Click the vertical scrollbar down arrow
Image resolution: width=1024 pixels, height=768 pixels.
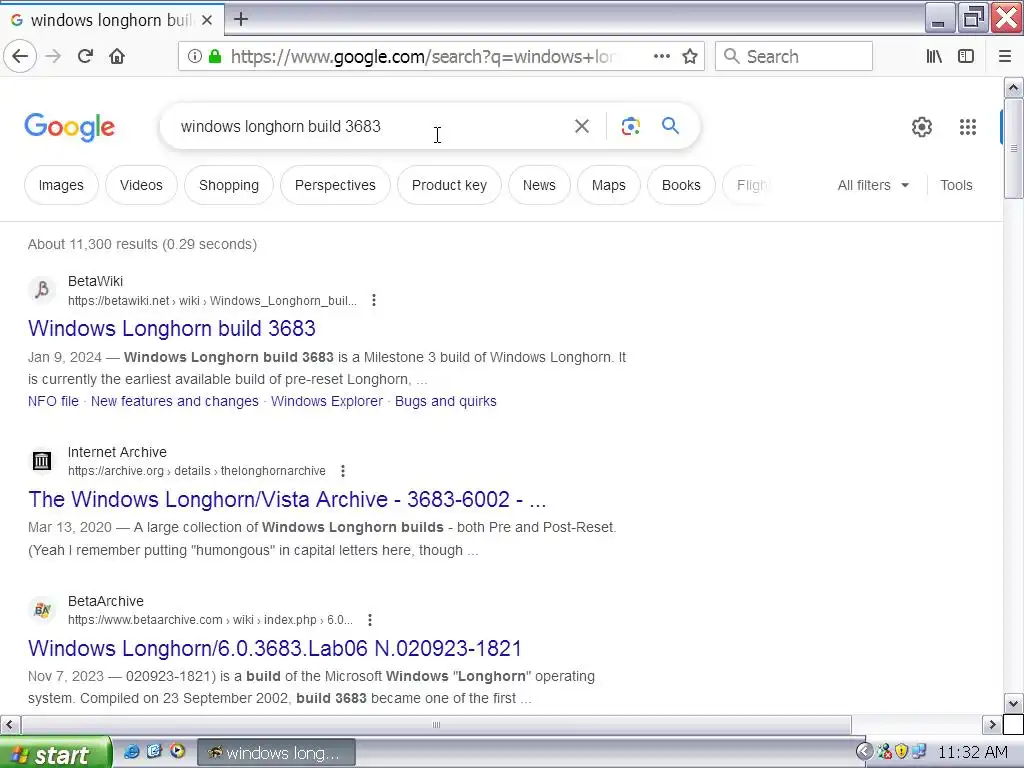(1013, 703)
